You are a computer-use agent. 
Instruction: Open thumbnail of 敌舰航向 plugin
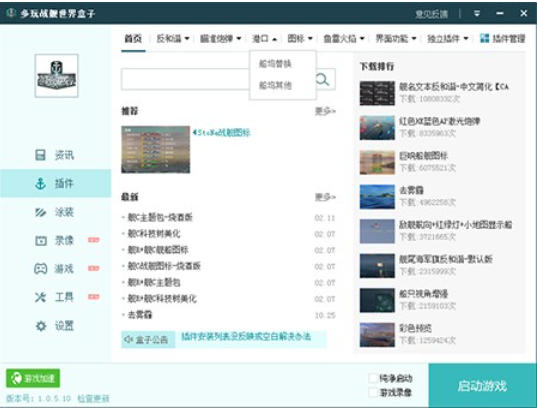click(x=377, y=231)
